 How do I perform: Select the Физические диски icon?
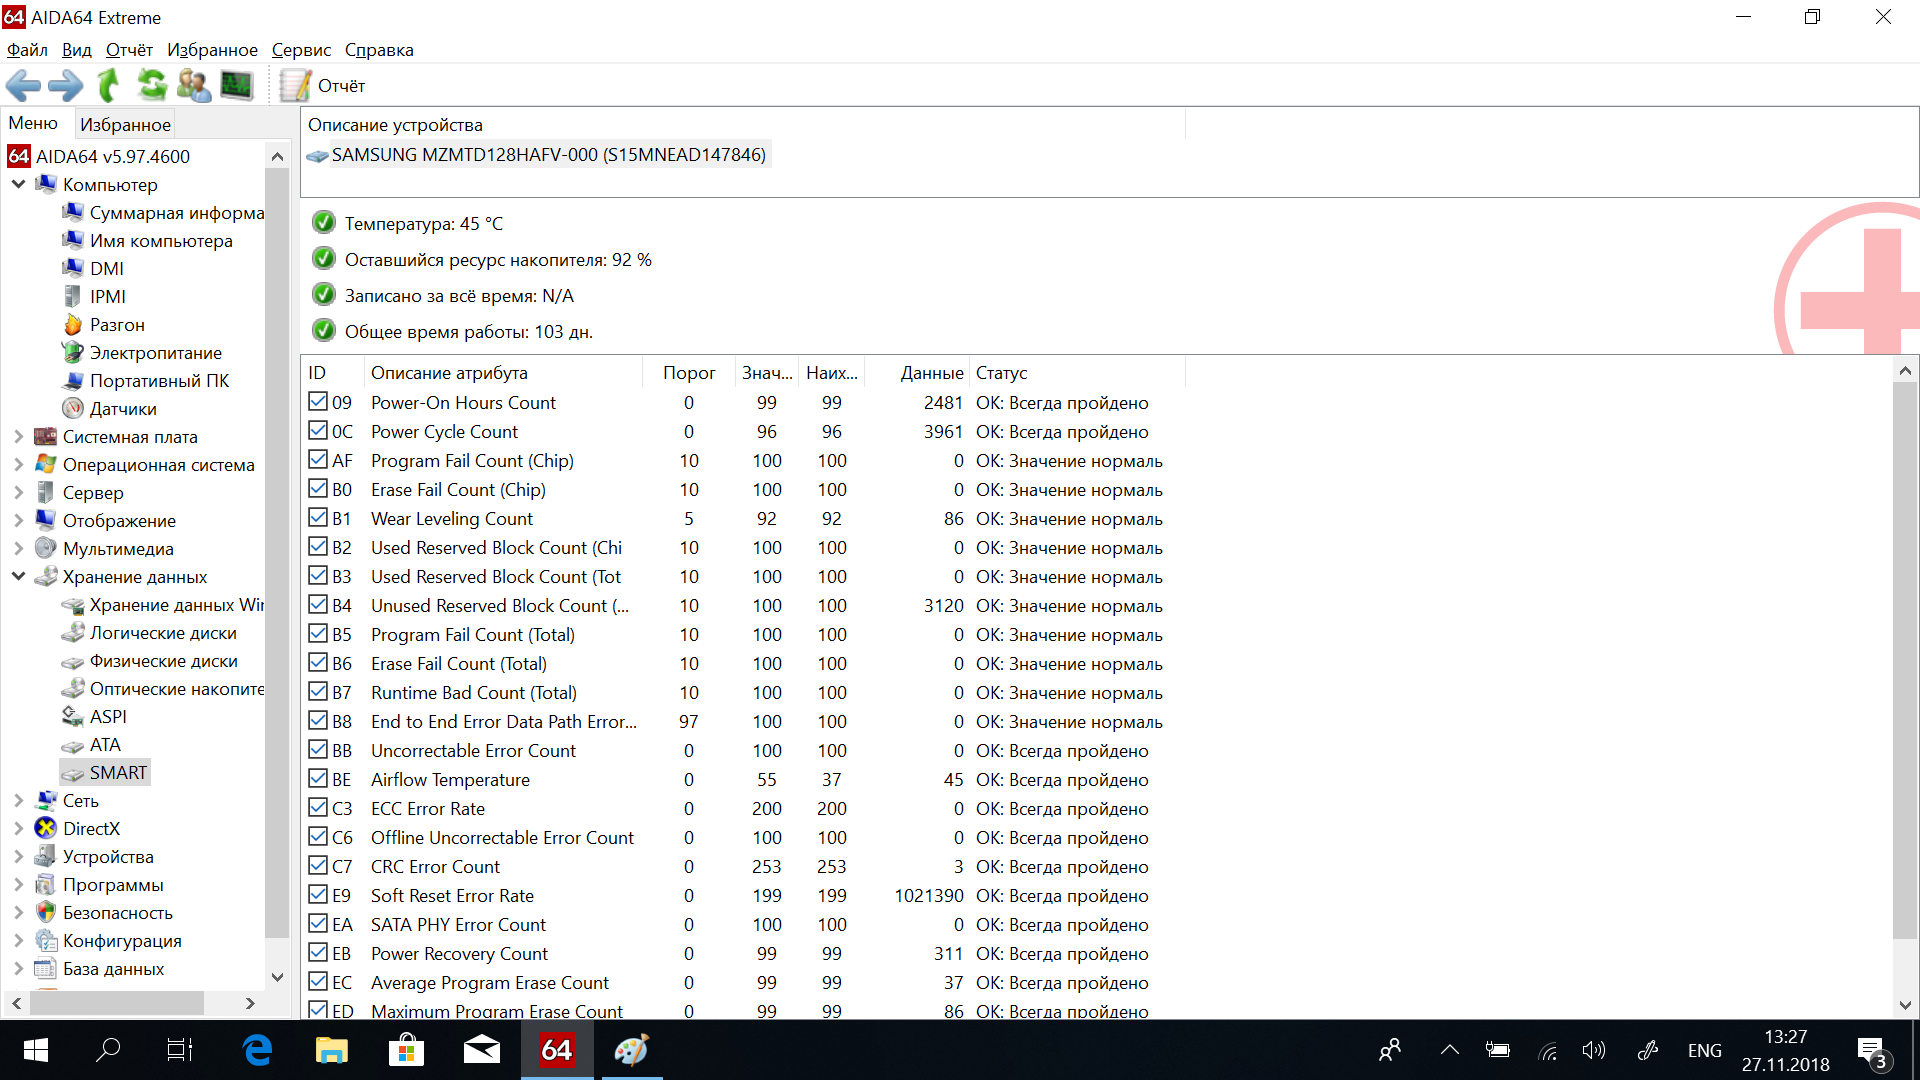pyautogui.click(x=72, y=662)
